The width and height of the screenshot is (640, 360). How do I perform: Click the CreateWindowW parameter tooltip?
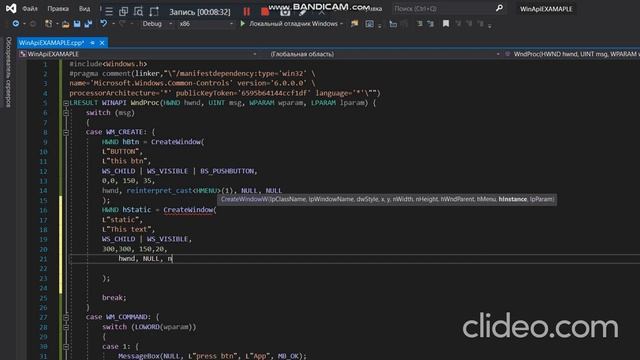click(x=387, y=200)
